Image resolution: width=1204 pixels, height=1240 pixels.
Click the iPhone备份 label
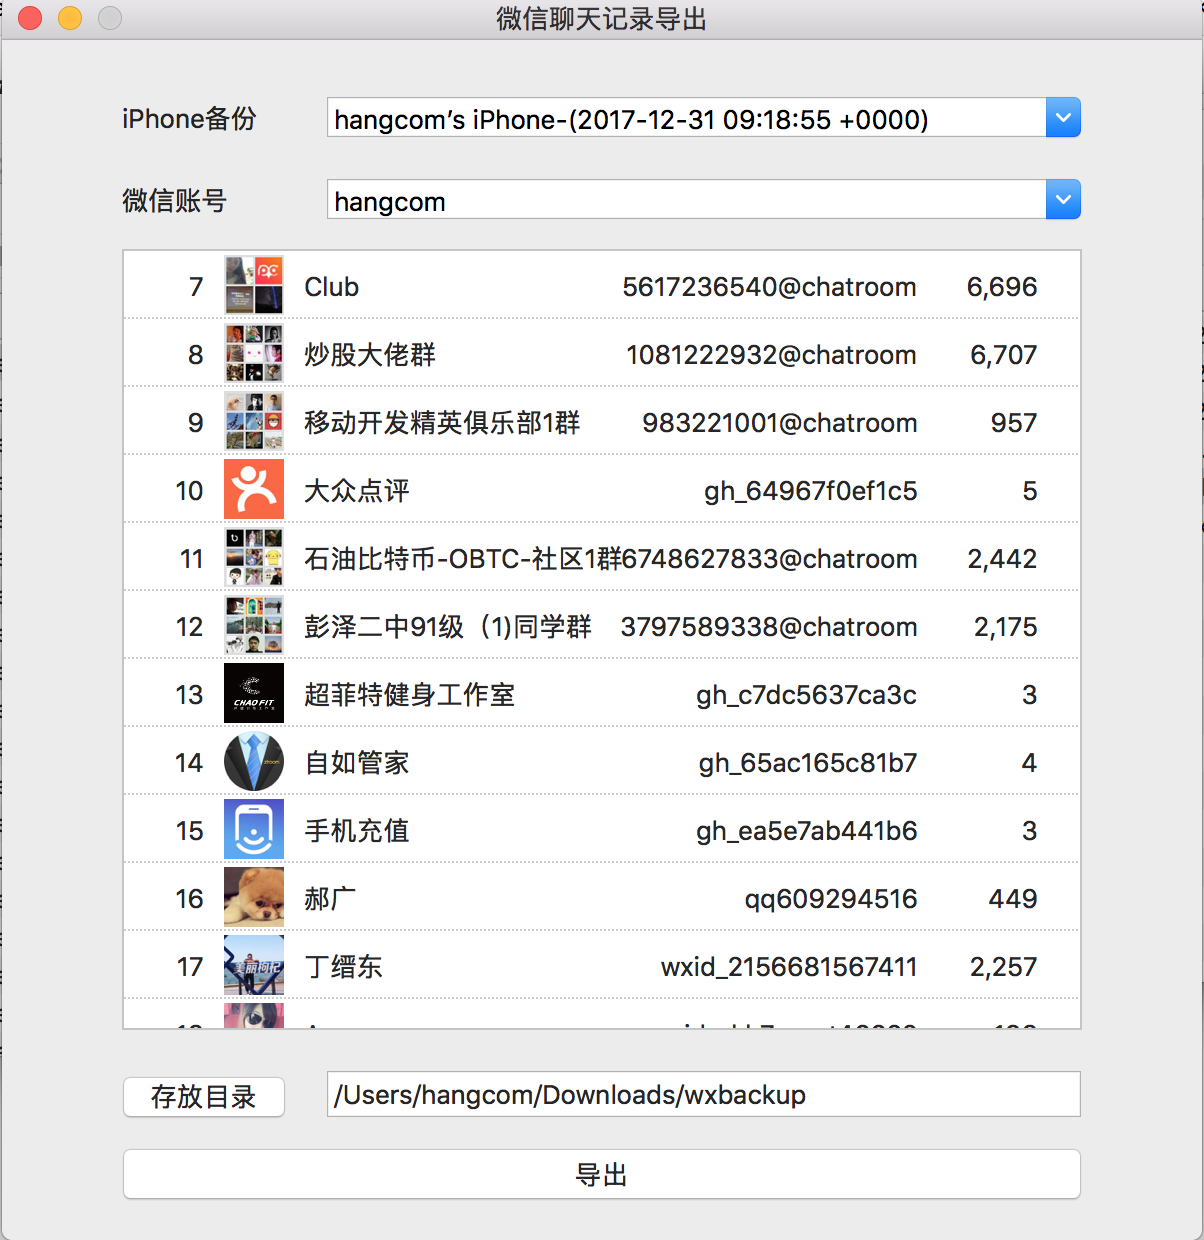189,119
